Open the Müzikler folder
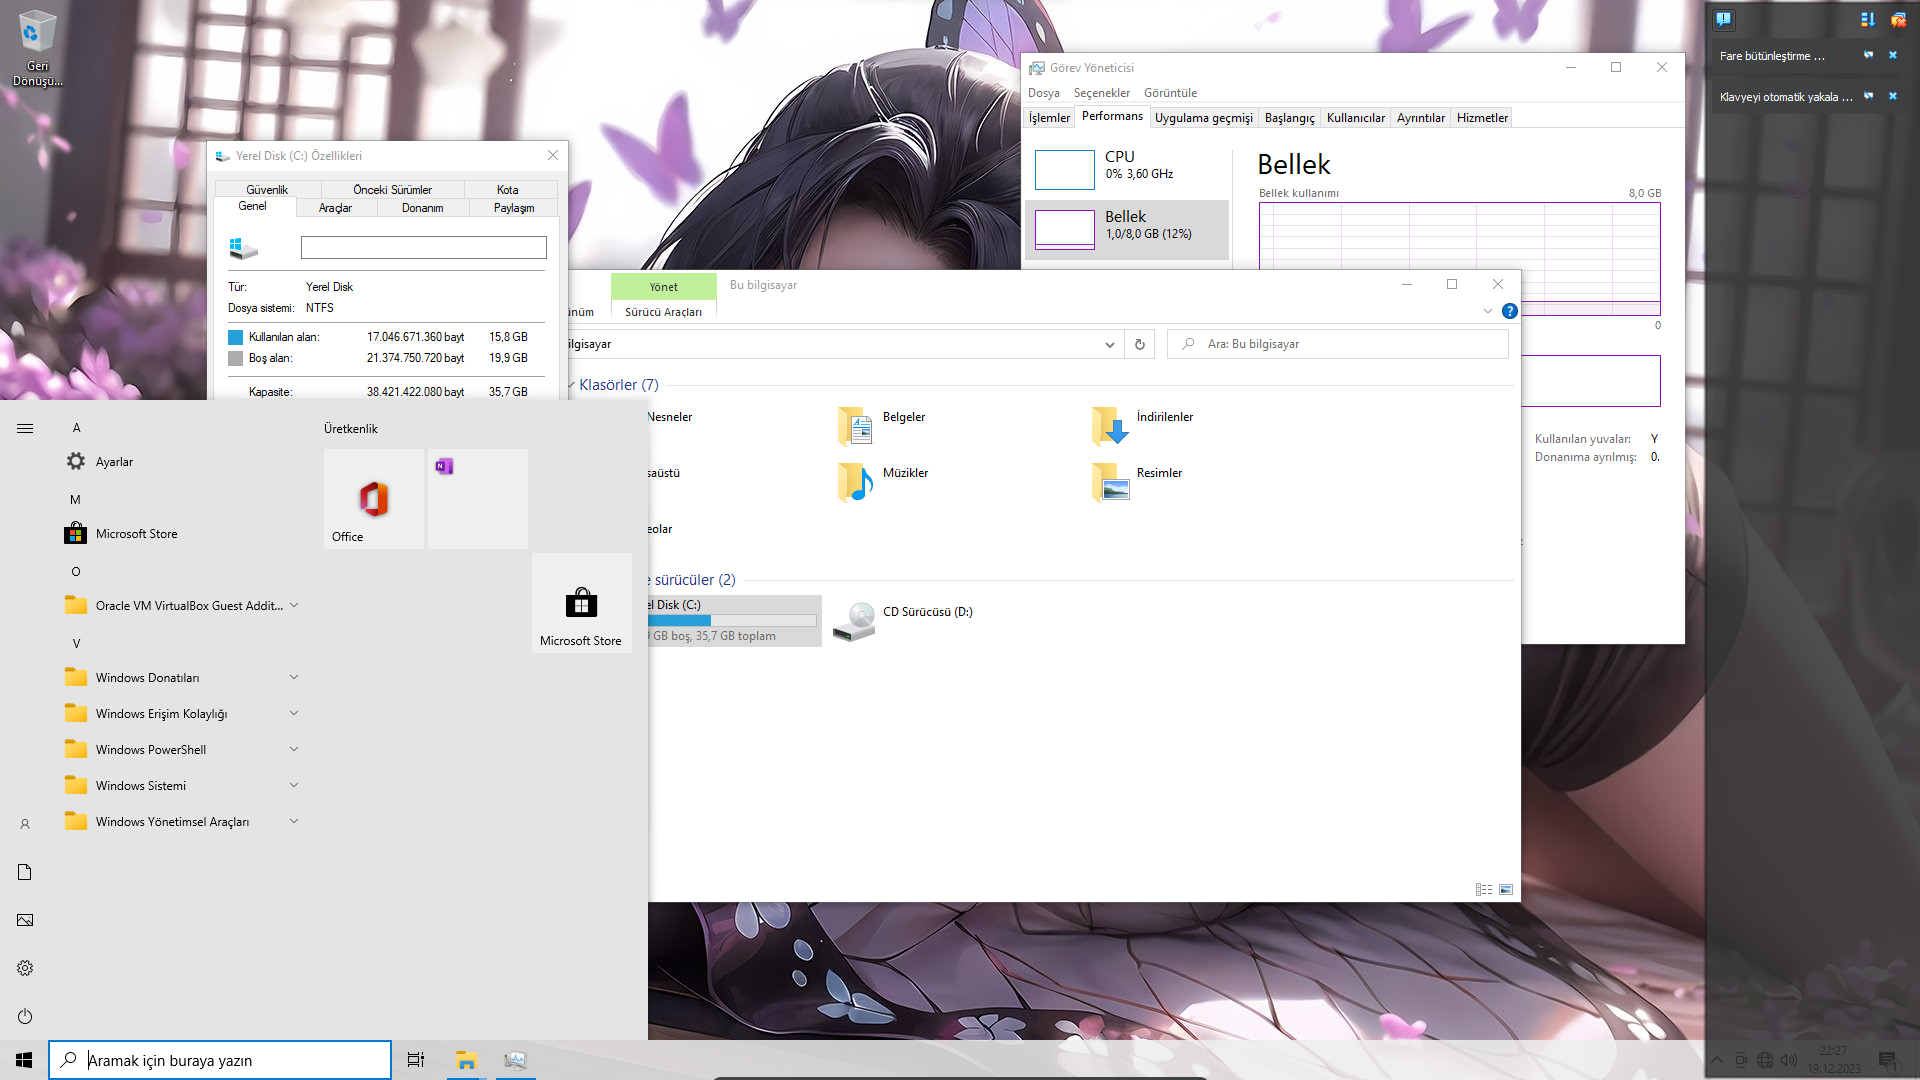The image size is (1920, 1080). click(x=883, y=482)
